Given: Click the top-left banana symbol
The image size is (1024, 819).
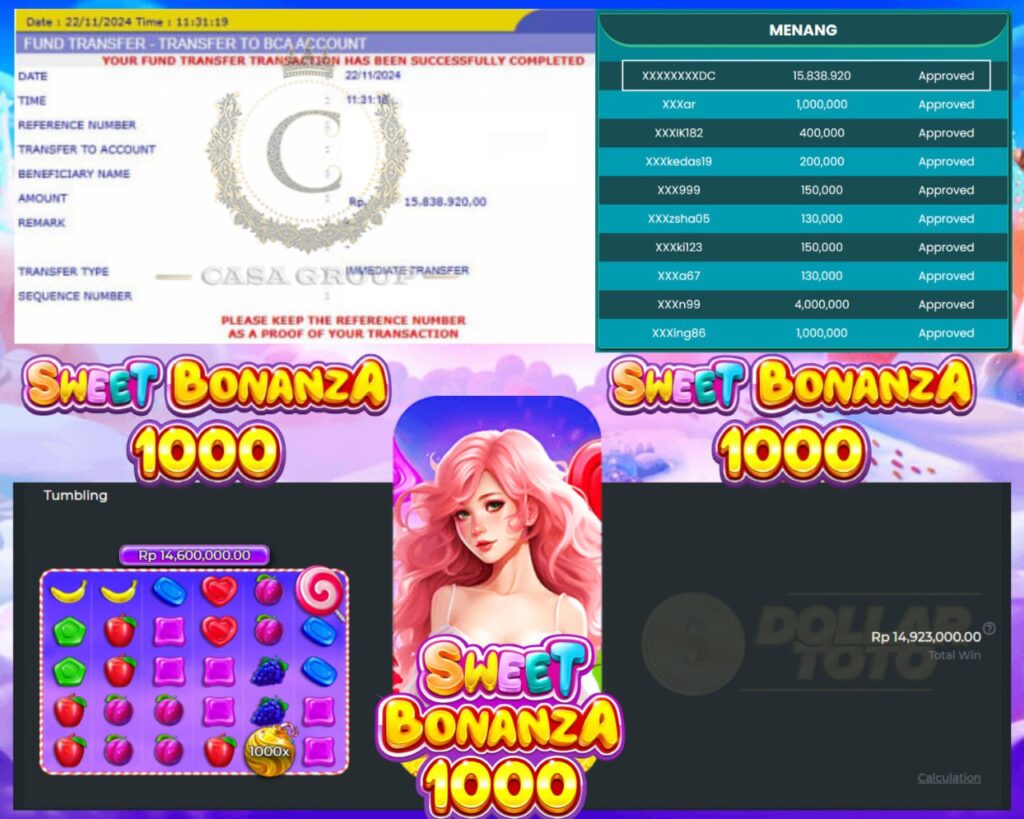Looking at the screenshot, I should click(x=69, y=591).
